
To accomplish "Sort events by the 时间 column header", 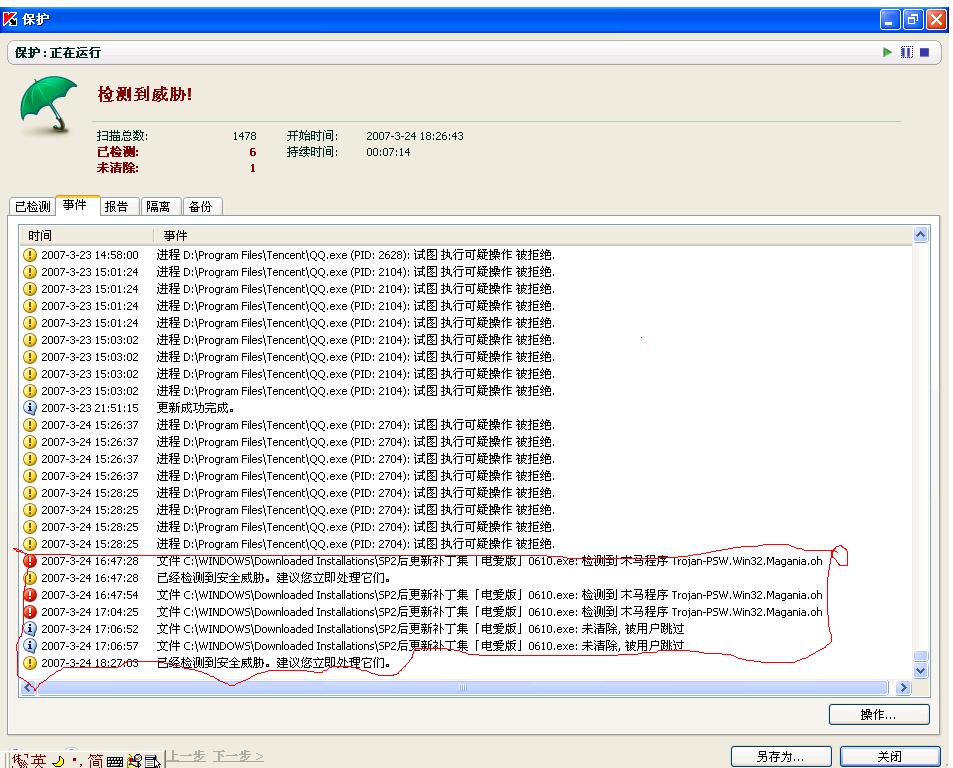I will click(x=85, y=235).
